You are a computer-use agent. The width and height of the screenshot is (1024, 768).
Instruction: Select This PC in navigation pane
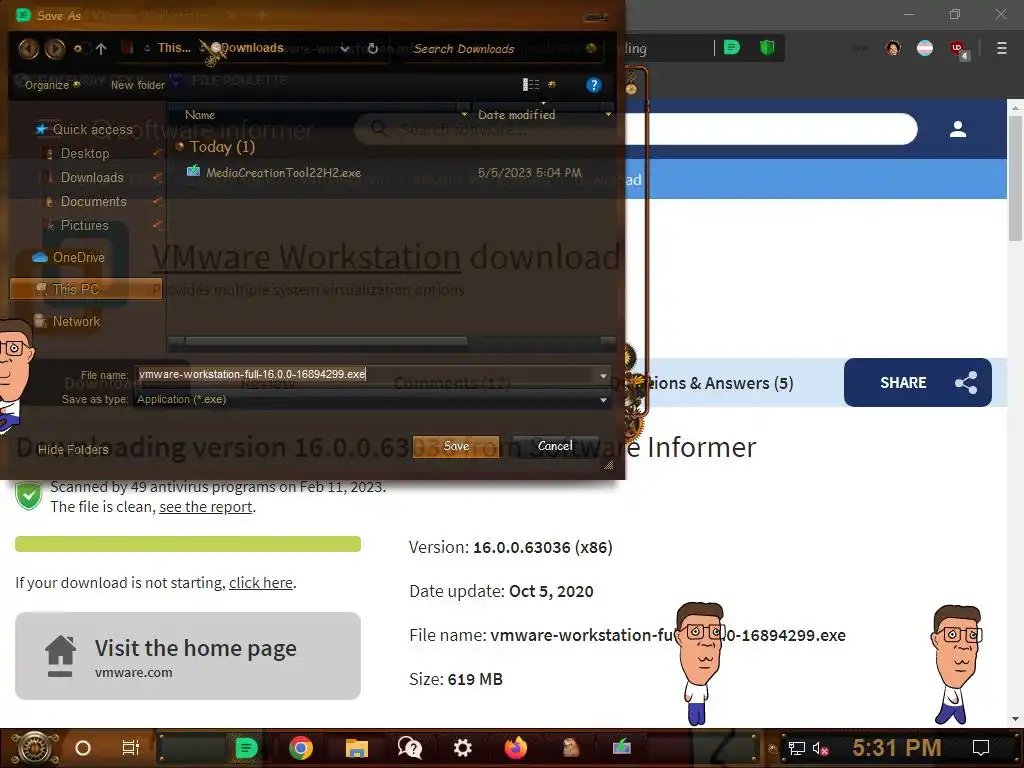(86, 289)
